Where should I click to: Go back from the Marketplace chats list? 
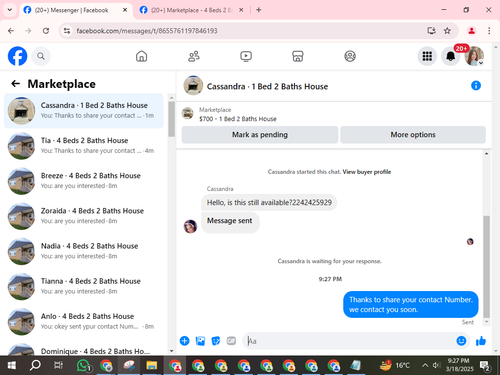point(15,84)
